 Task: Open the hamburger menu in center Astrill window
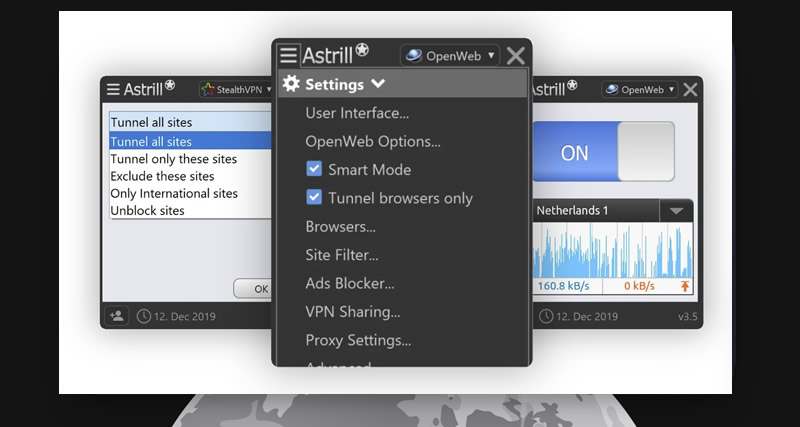tap(288, 55)
